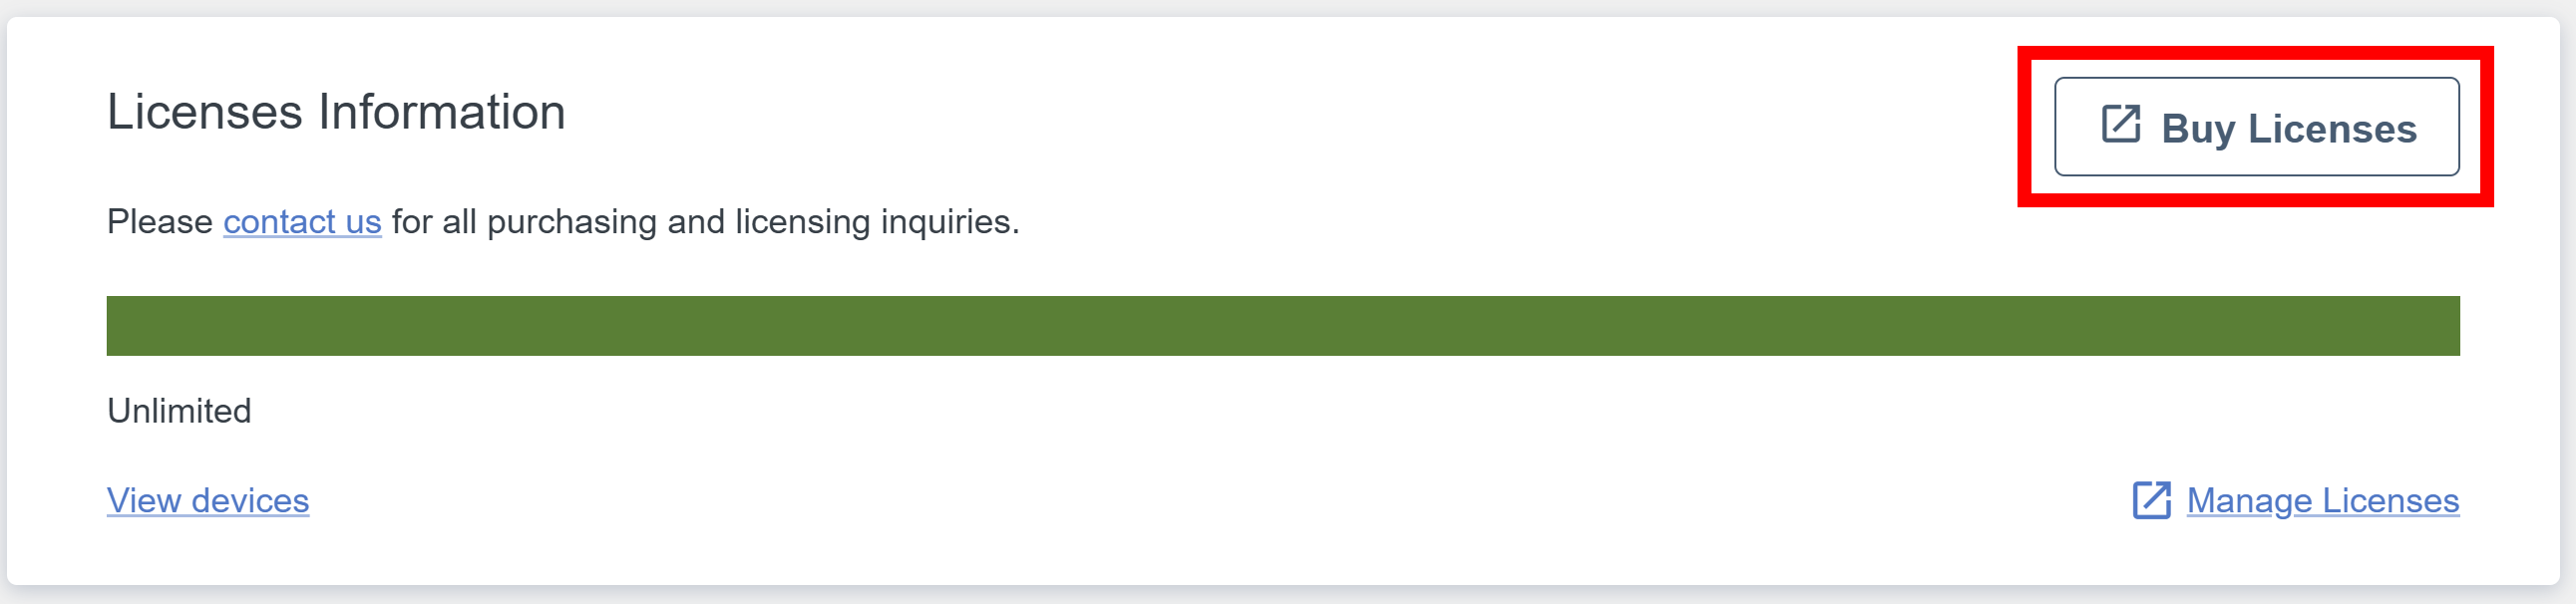Open the View devices link
Image resolution: width=2576 pixels, height=604 pixels.
pos(208,500)
